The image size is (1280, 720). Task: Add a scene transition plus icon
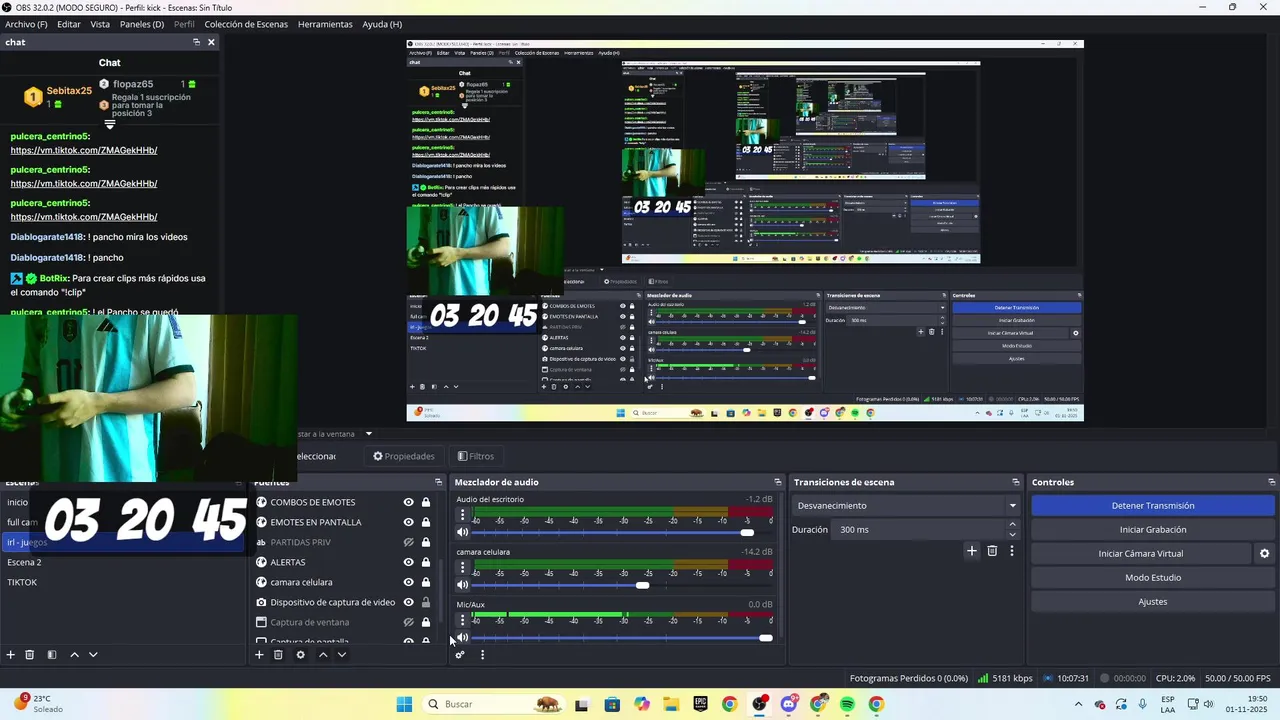click(971, 551)
